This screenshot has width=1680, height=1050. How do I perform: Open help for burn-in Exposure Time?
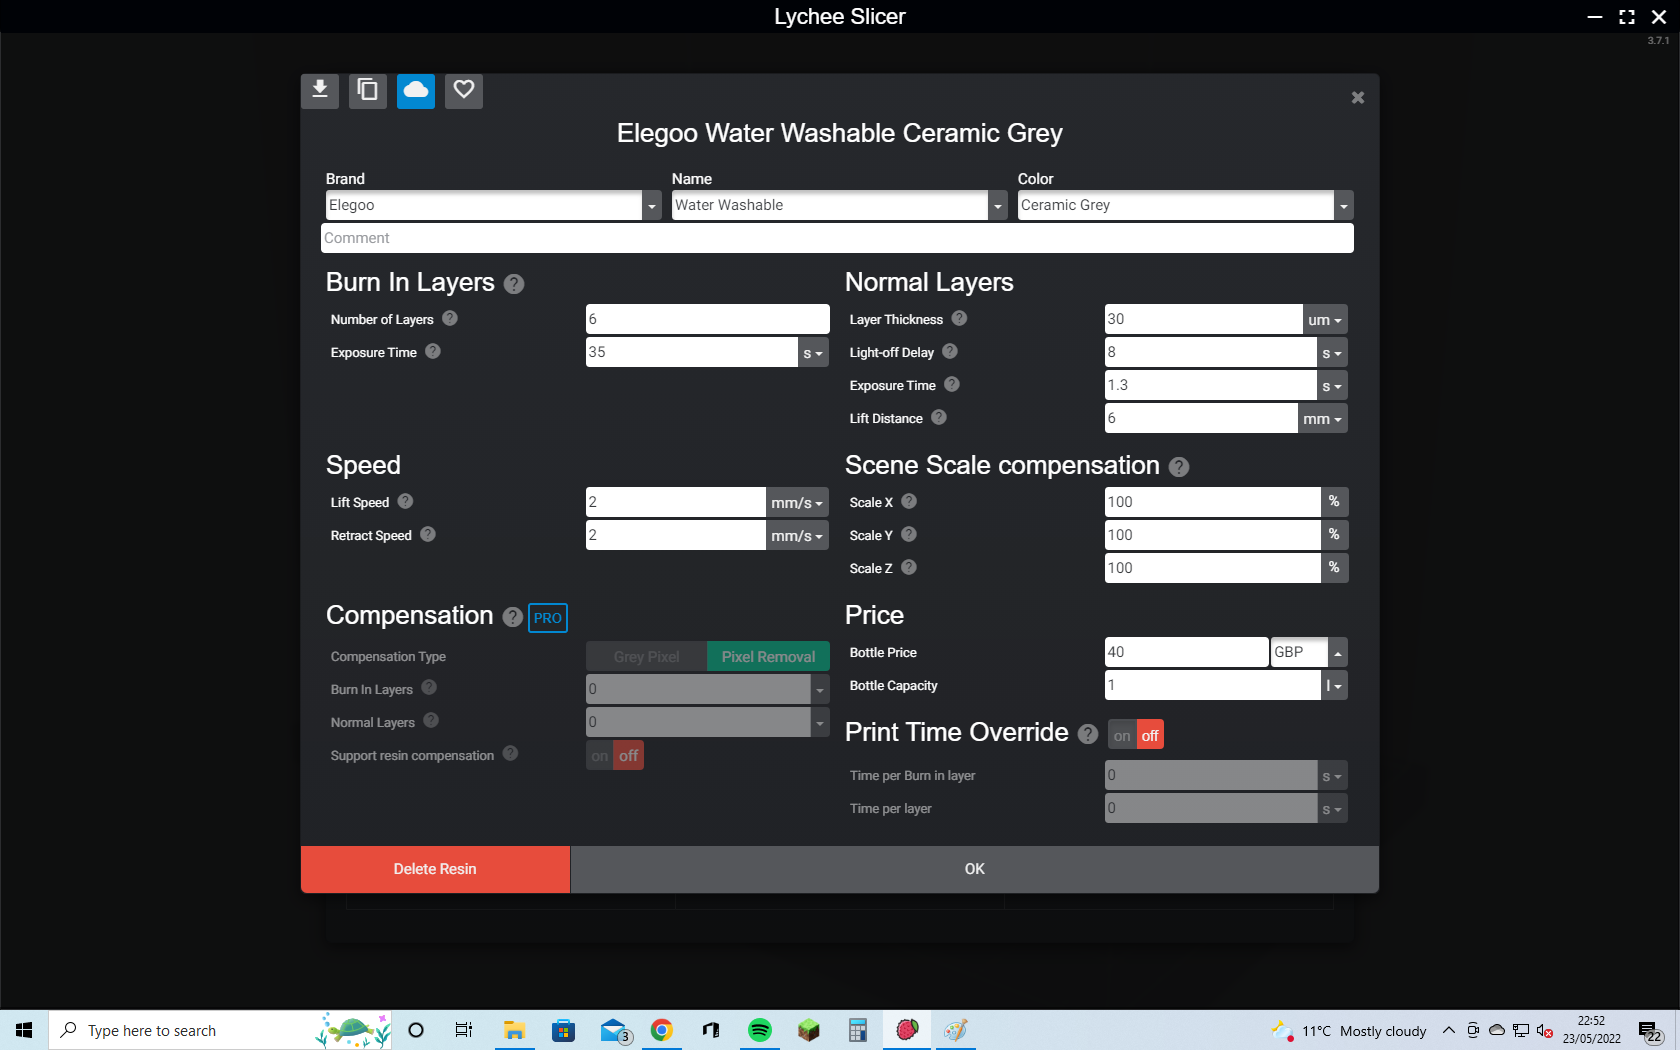pos(433,351)
